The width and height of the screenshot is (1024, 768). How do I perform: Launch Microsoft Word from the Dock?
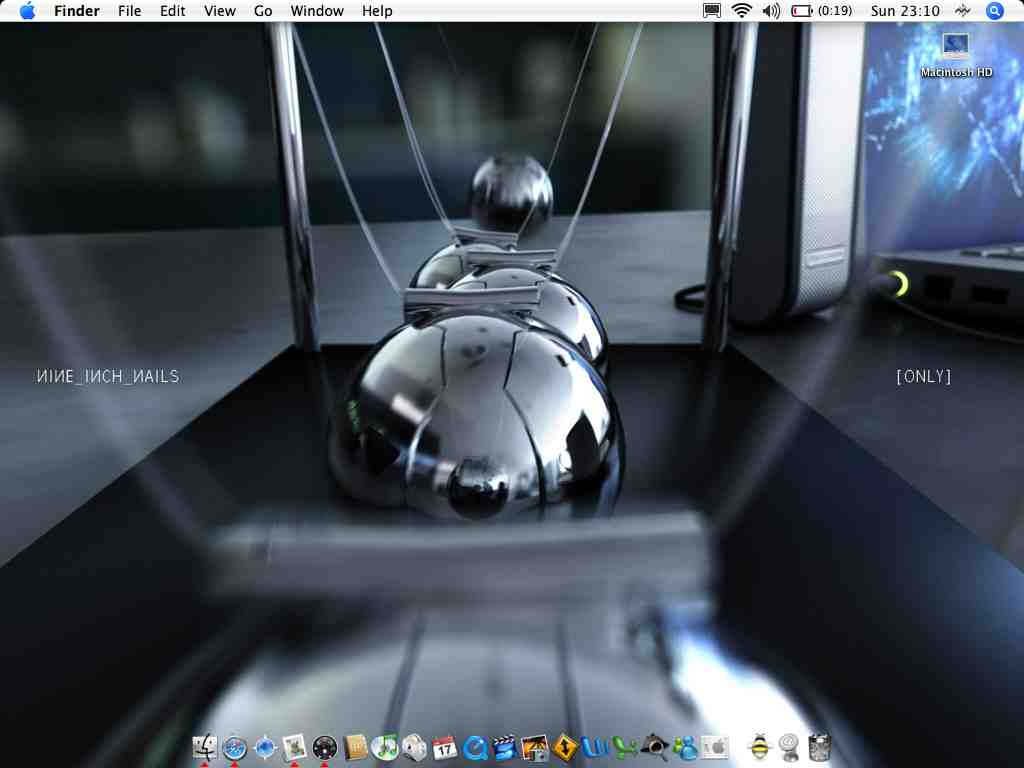coord(595,746)
